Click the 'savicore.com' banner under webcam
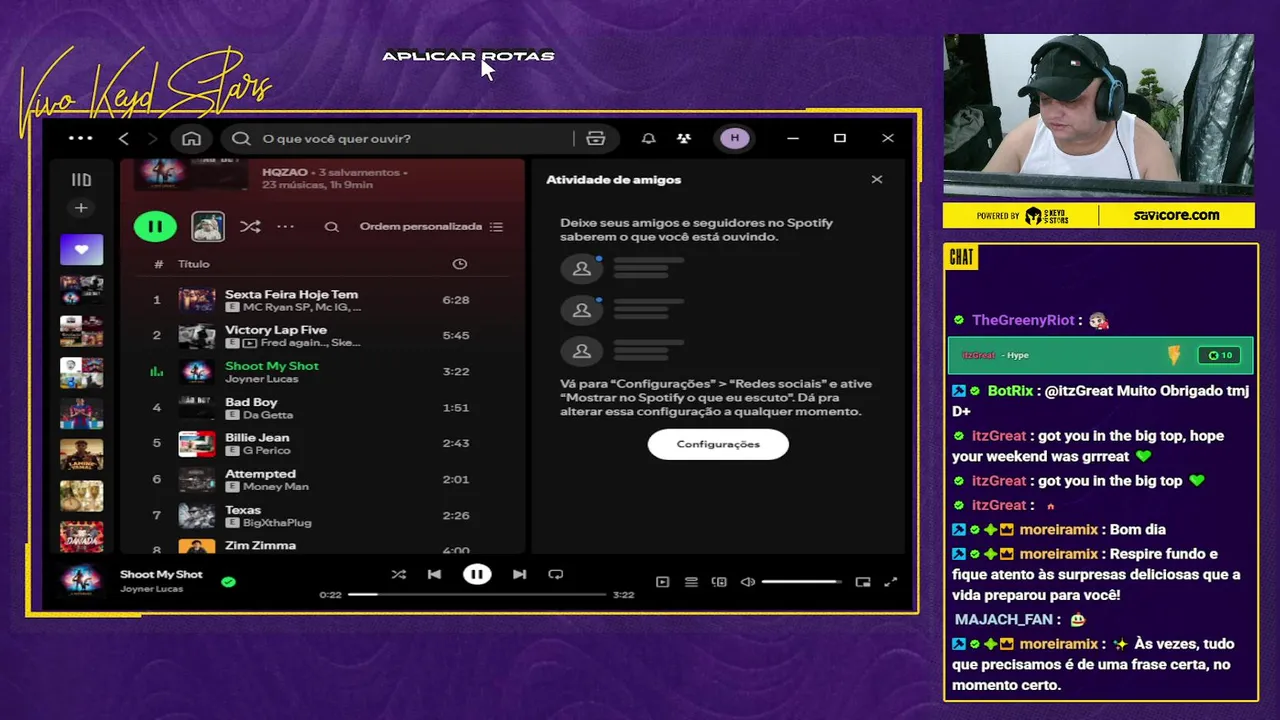The height and width of the screenshot is (720, 1280). click(x=1177, y=215)
